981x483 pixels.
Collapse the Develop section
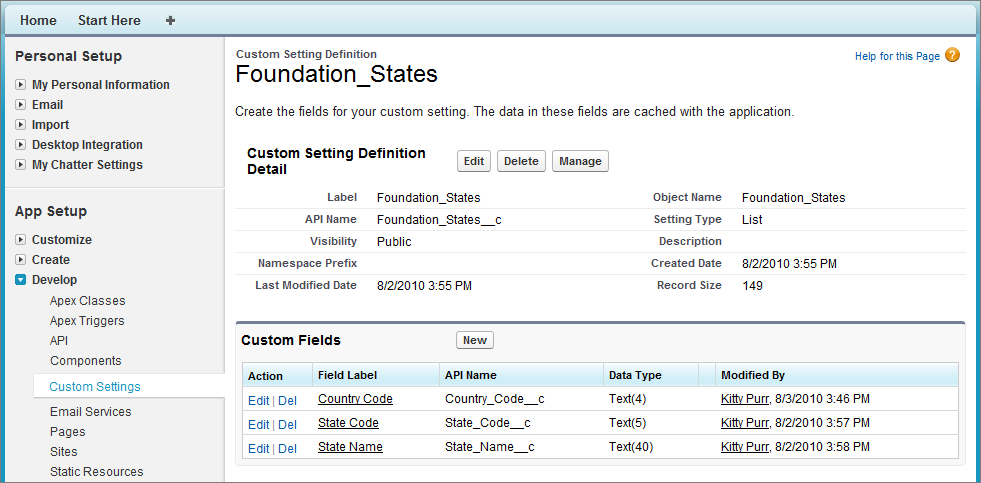click(x=21, y=280)
